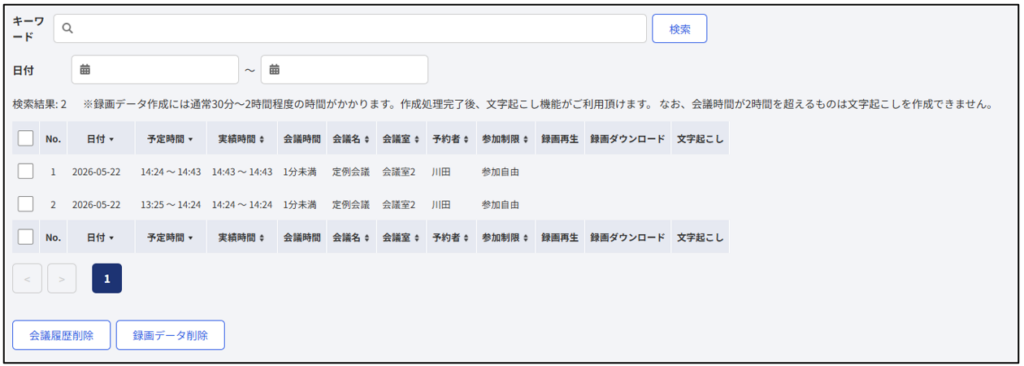Click 参加自由 in row 1
Image resolution: width=1024 pixels, height=366 pixels.
(x=500, y=172)
